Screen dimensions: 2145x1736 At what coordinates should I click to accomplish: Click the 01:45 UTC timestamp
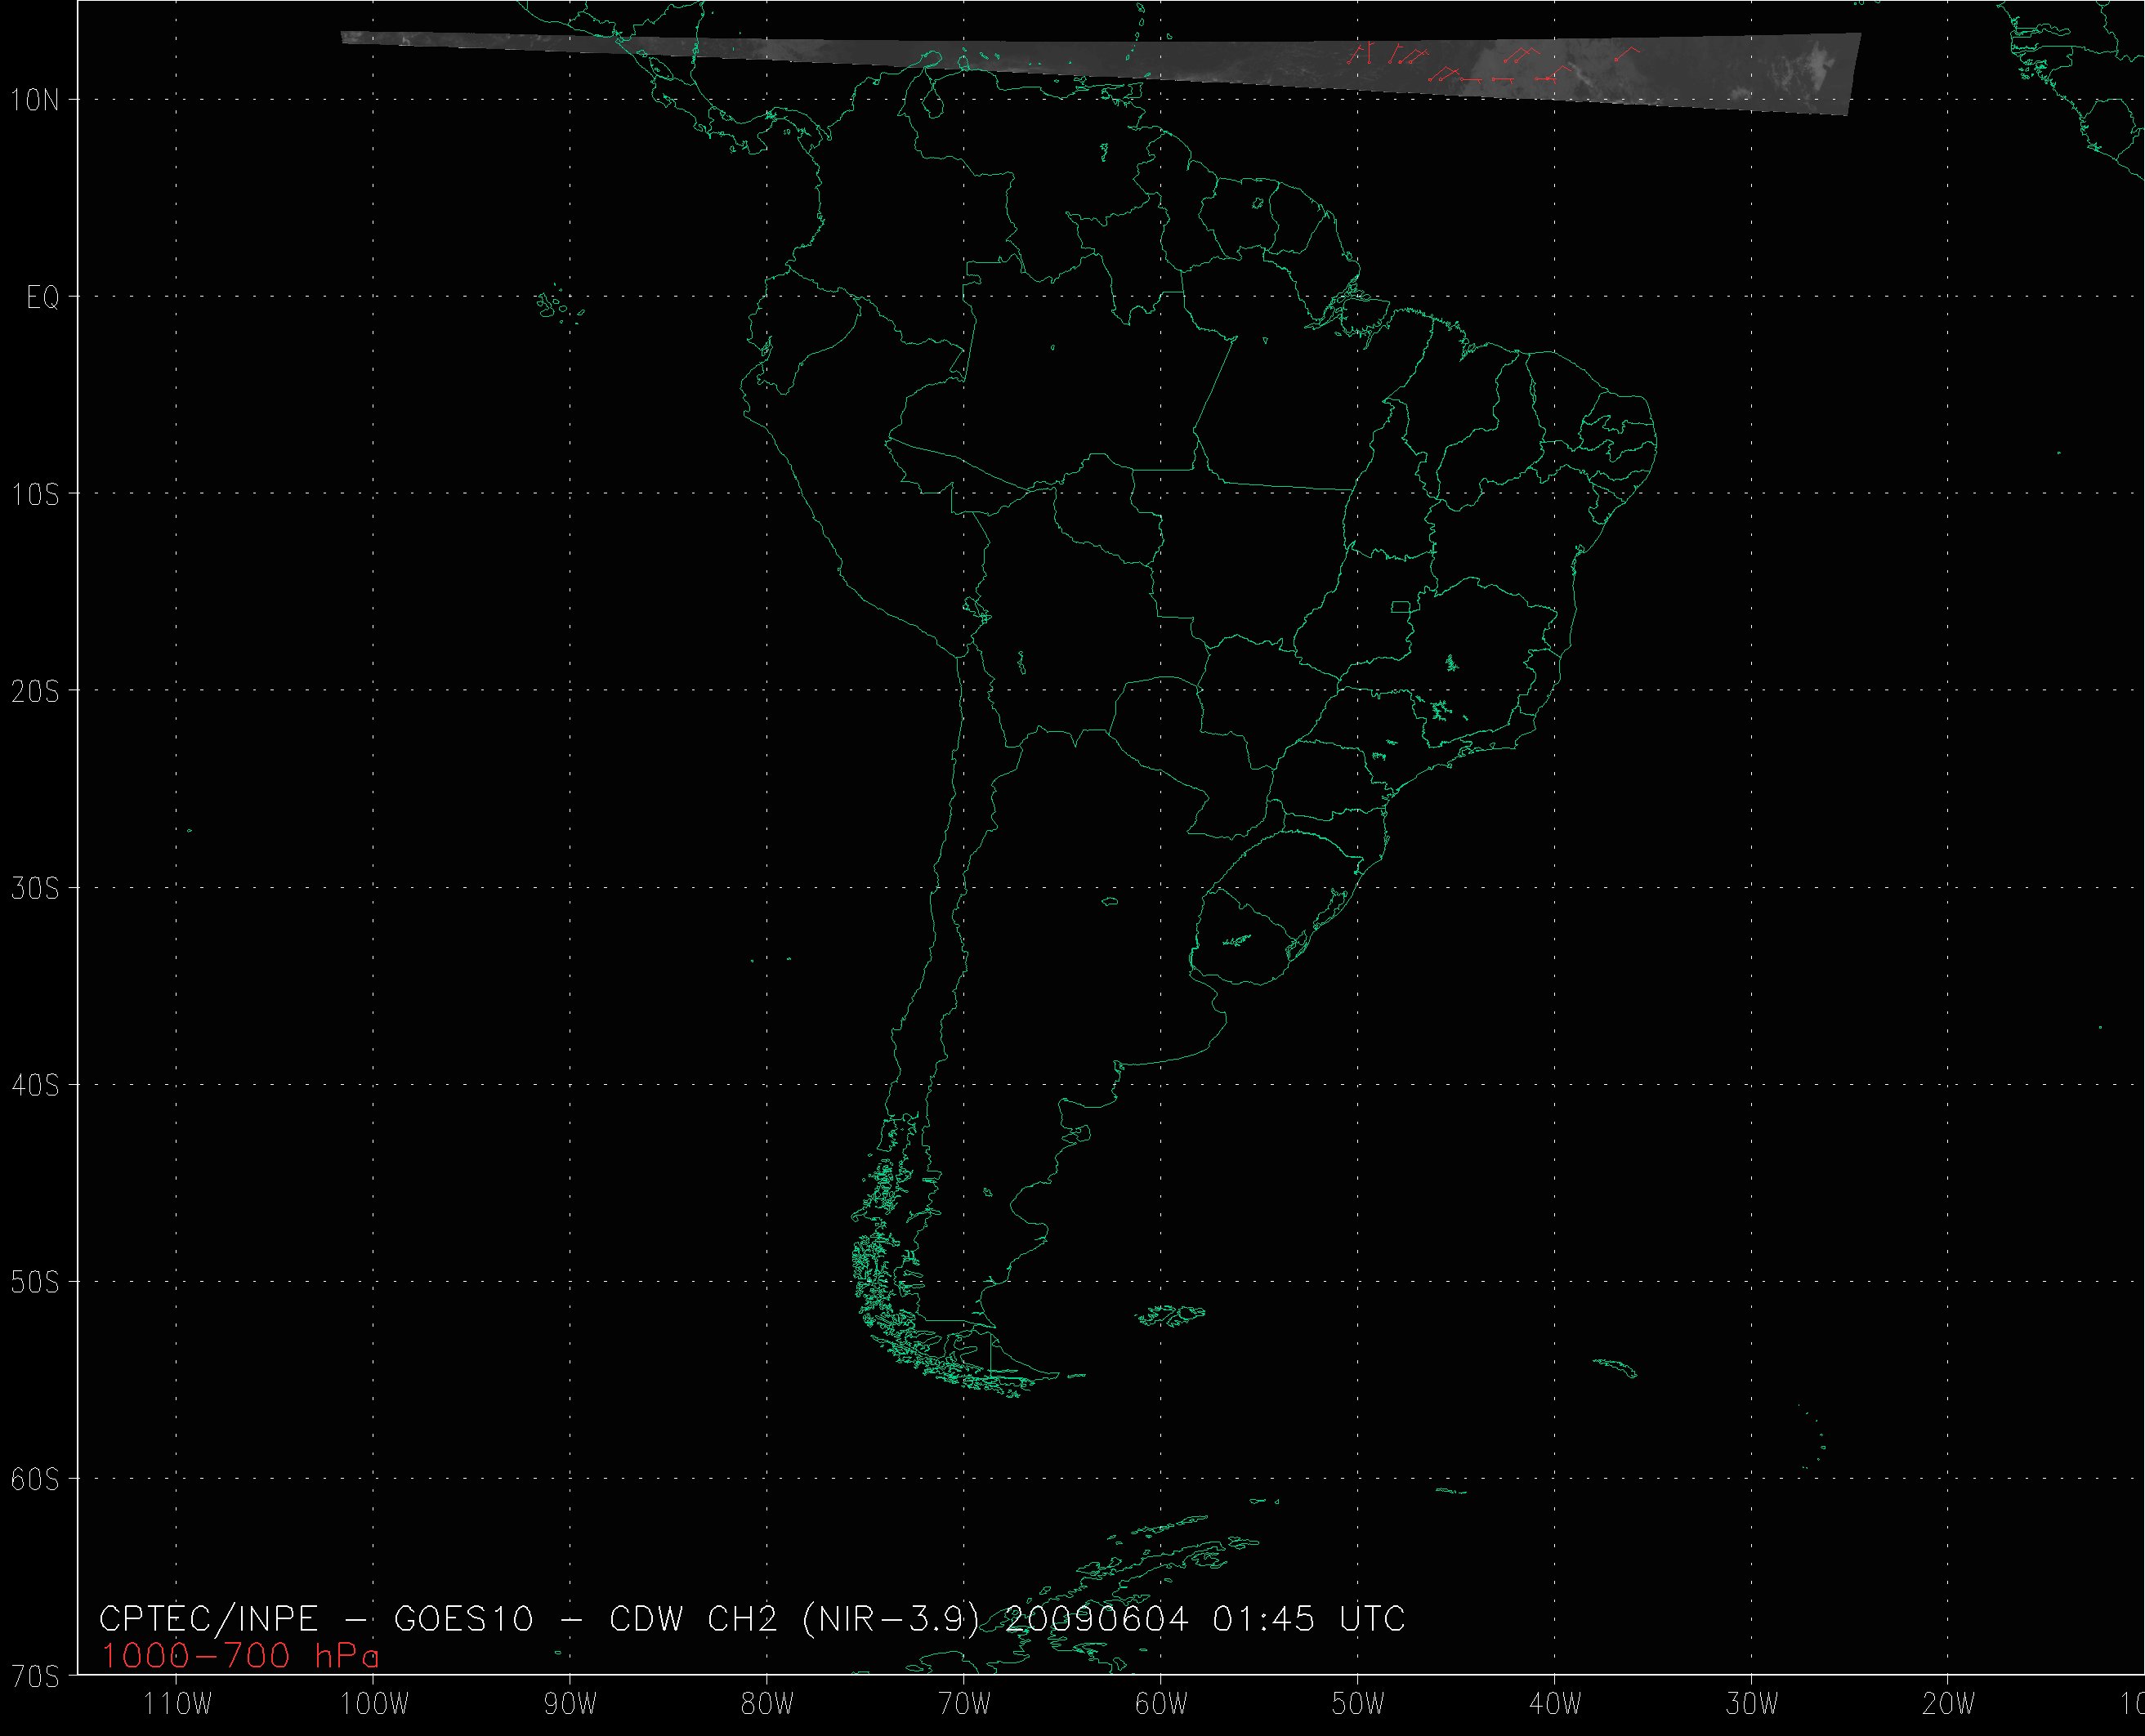[x=1308, y=1619]
